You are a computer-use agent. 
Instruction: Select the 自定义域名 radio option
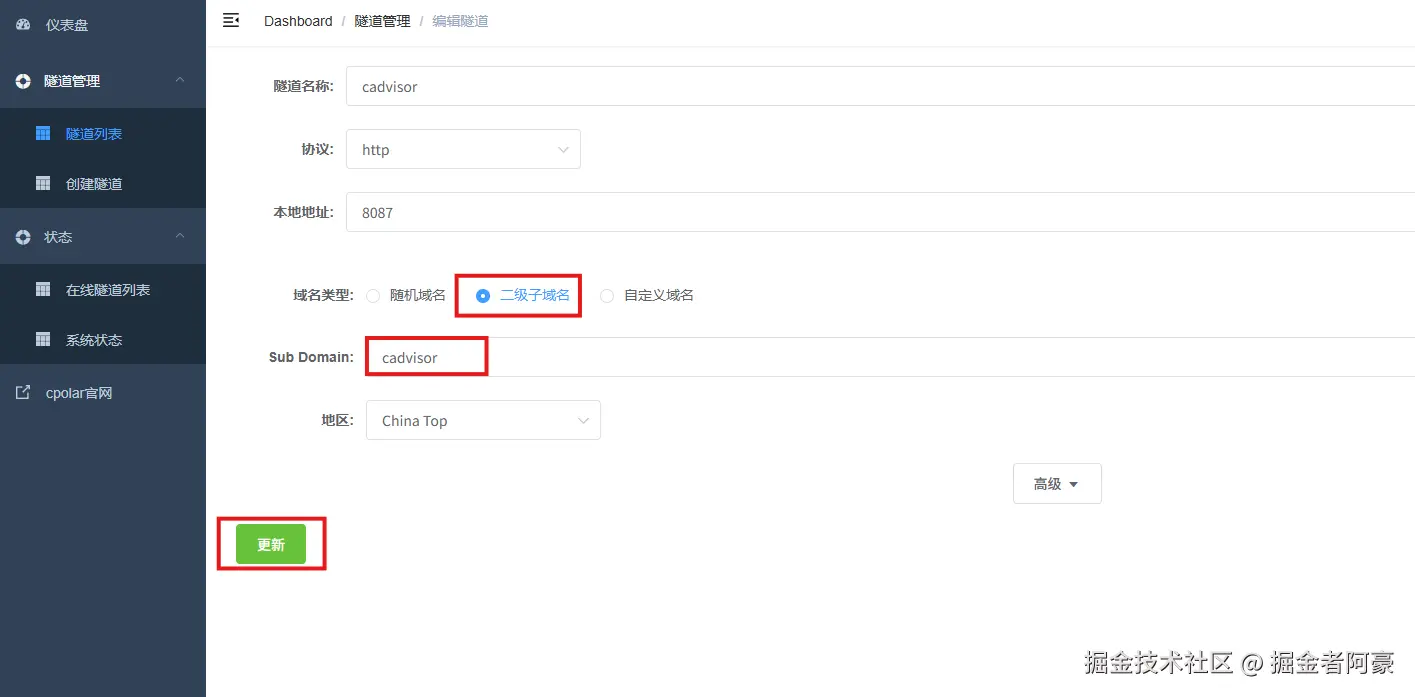click(607, 296)
